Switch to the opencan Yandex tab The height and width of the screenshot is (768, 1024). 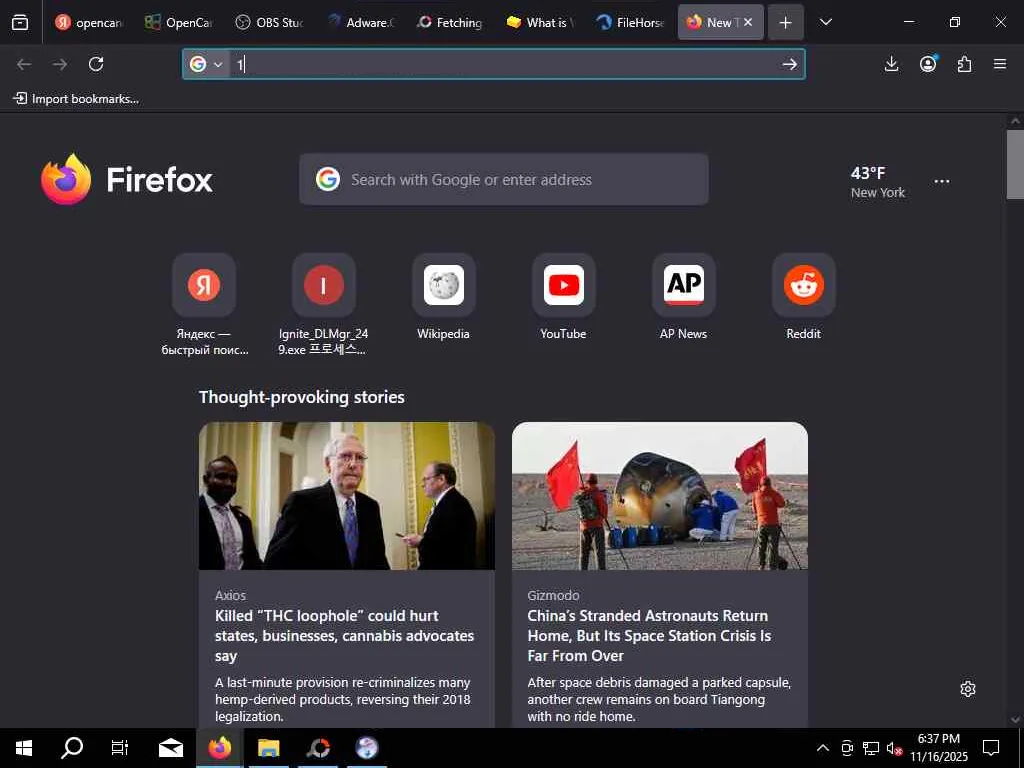click(89, 23)
